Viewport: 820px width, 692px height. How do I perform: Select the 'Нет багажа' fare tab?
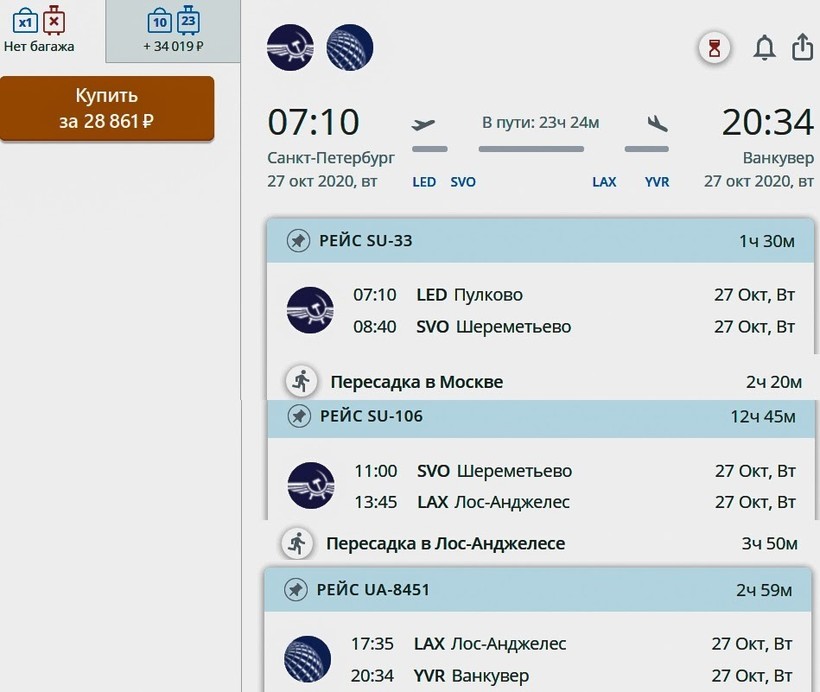click(40, 30)
